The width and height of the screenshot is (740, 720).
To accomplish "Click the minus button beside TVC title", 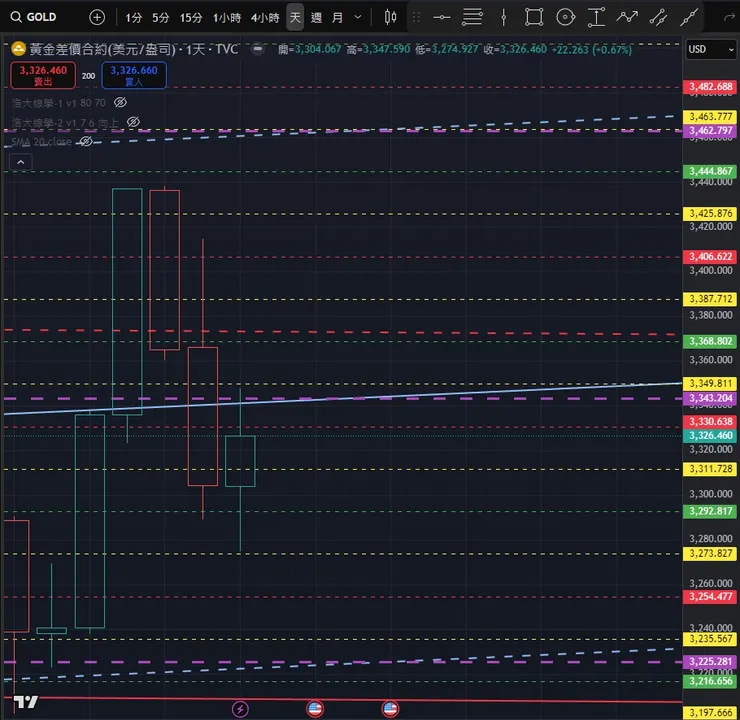I will coord(258,48).
